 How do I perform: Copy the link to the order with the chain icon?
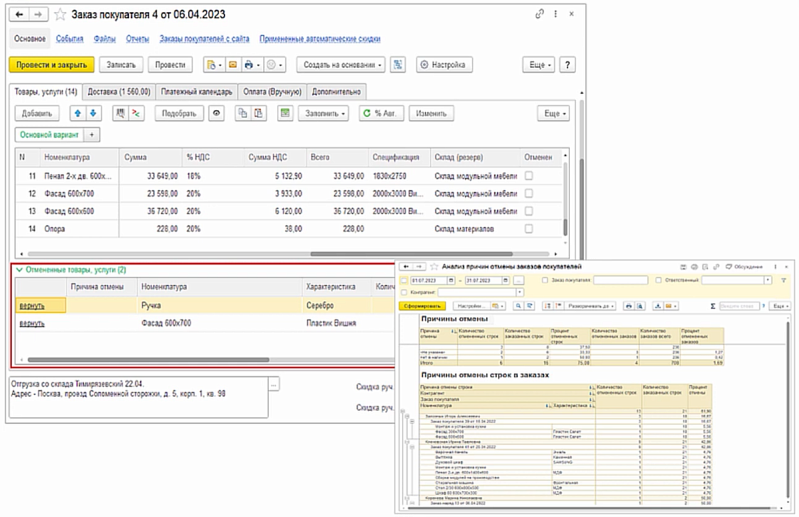539,14
